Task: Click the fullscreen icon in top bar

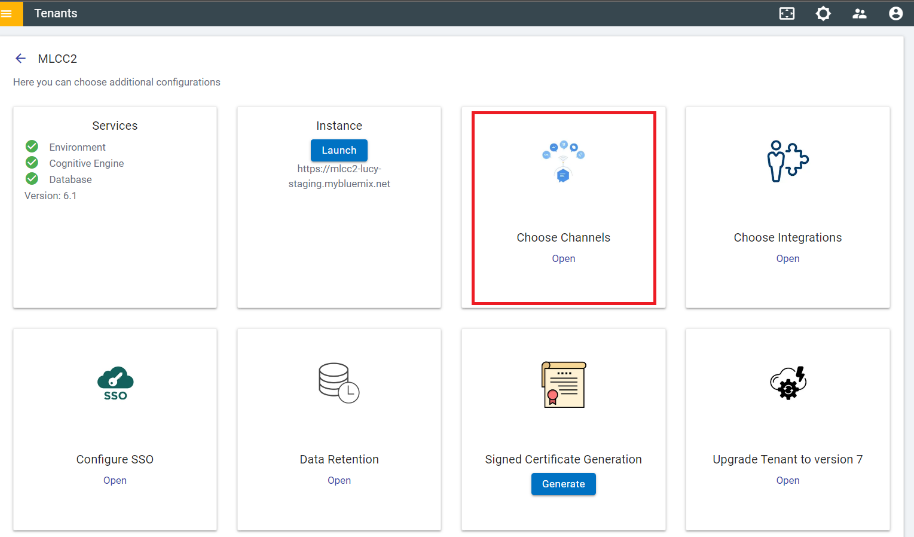Action: point(787,13)
